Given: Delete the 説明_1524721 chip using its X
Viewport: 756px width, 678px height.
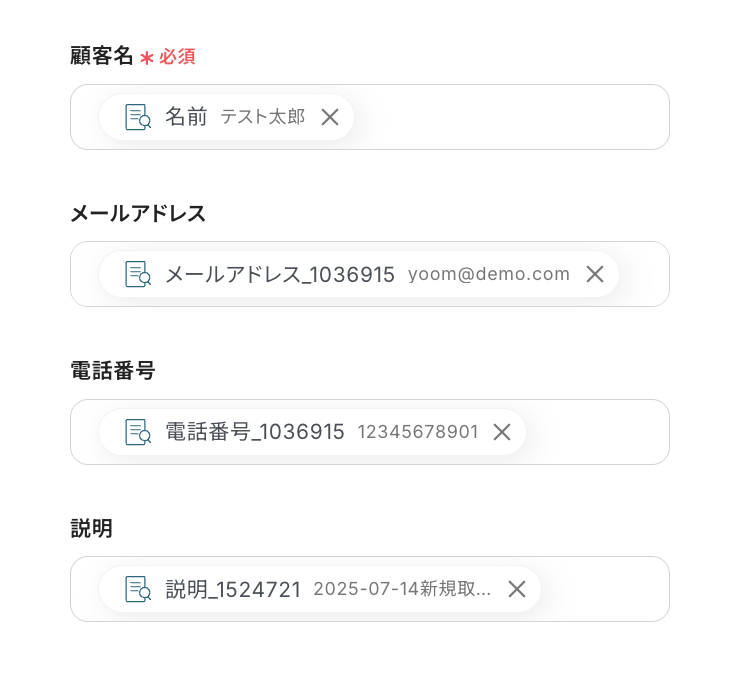Looking at the screenshot, I should (x=517, y=589).
